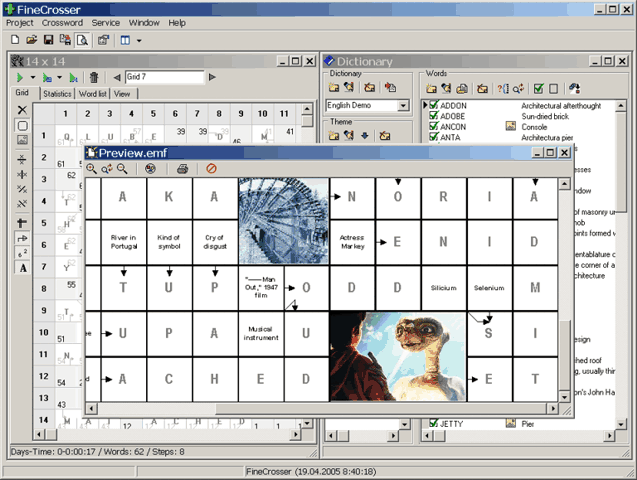This screenshot has width=637, height=480.
Task: Zoom in using the Preview magnifier plus icon
Action: [x=92, y=169]
